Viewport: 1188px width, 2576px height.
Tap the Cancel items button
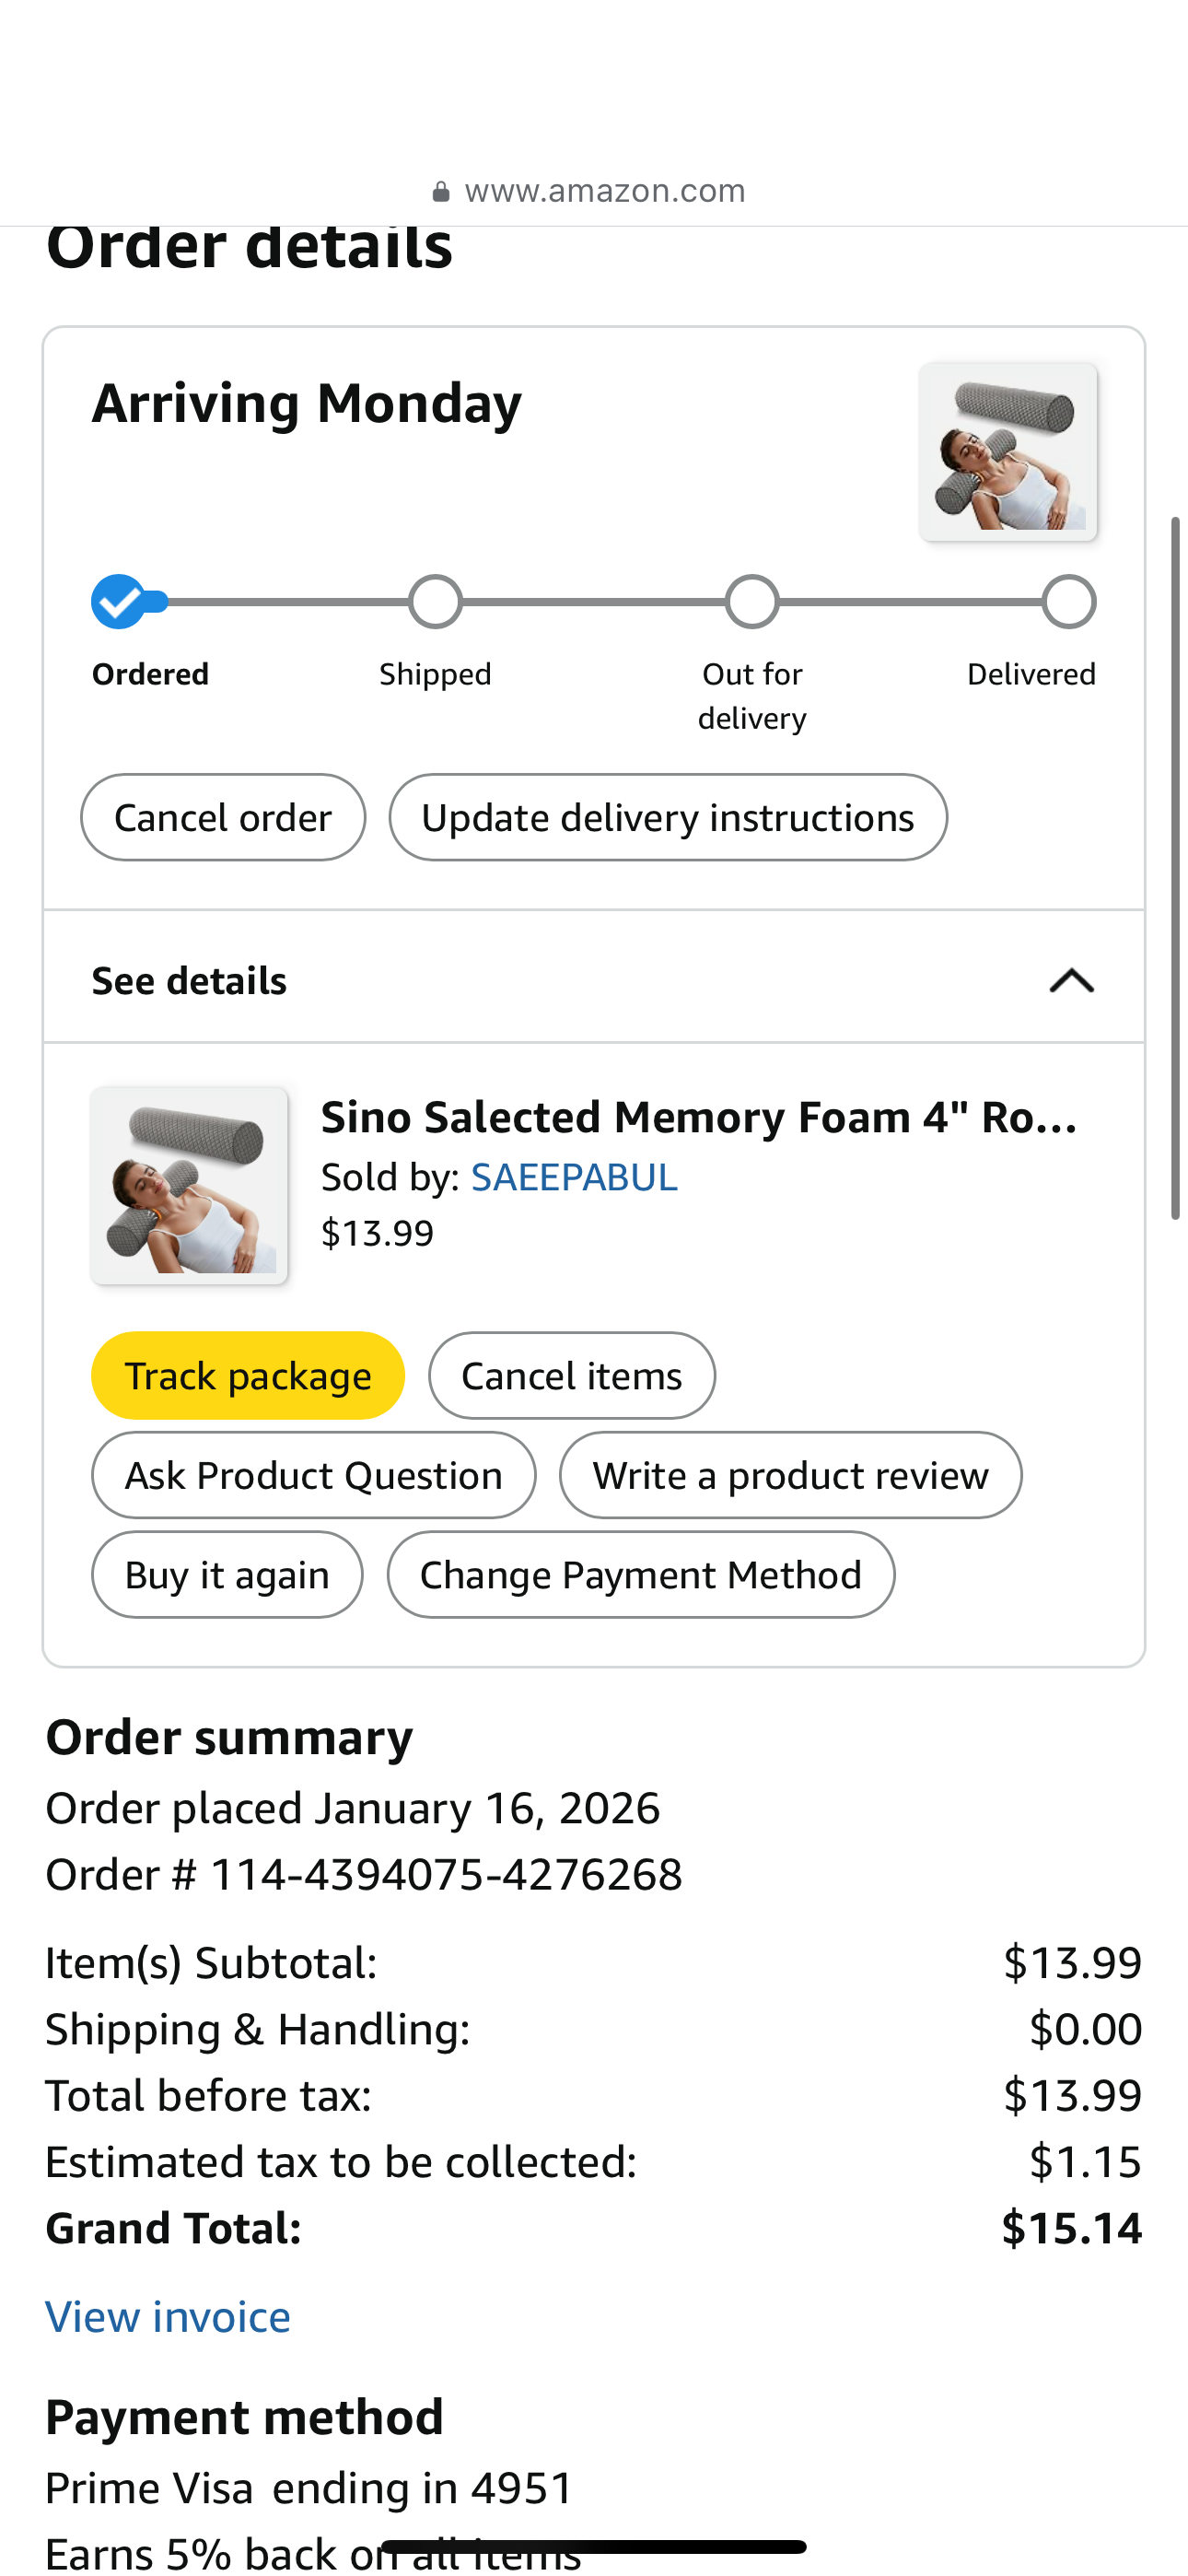(x=571, y=1376)
